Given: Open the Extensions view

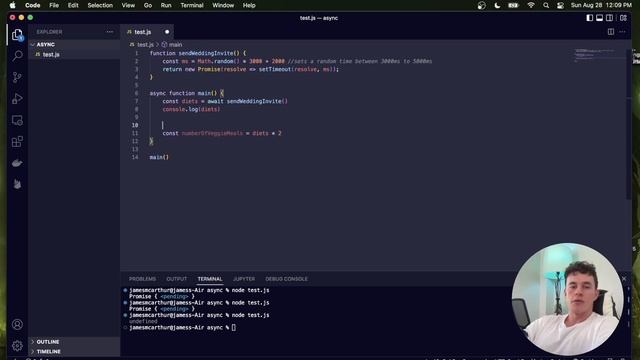Looking at the screenshot, I should click(17, 142).
